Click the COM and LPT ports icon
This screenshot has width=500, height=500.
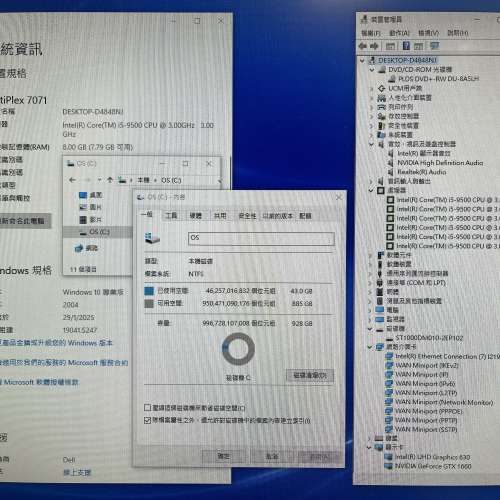pos(380,283)
